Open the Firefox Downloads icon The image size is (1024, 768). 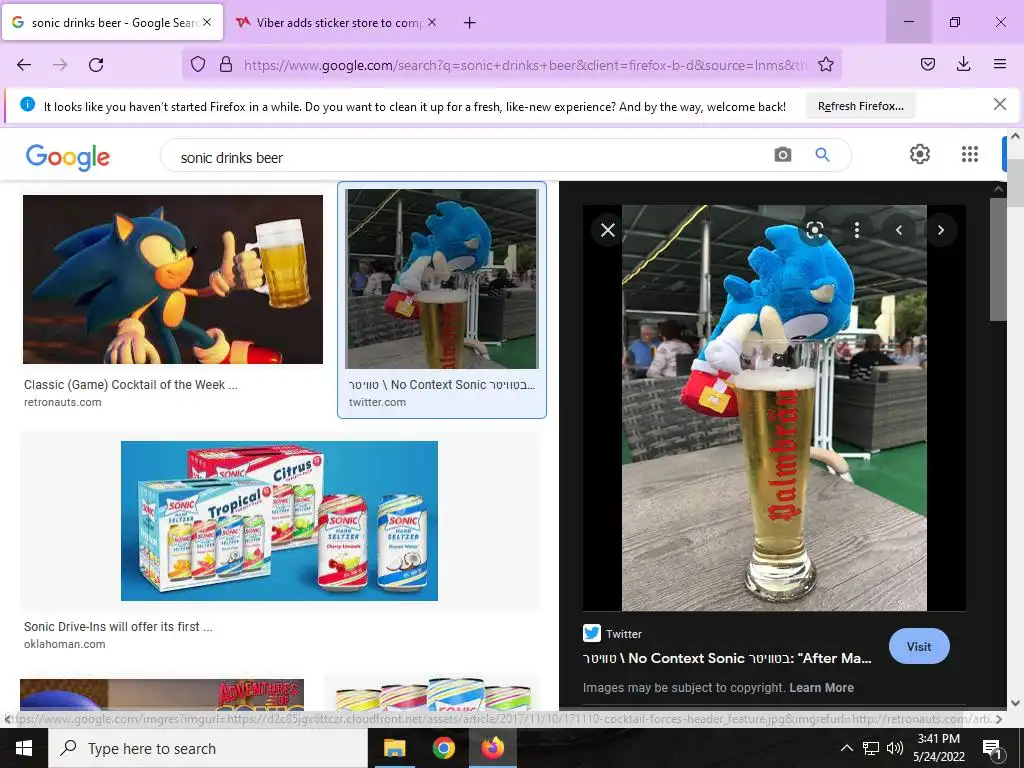click(963, 64)
